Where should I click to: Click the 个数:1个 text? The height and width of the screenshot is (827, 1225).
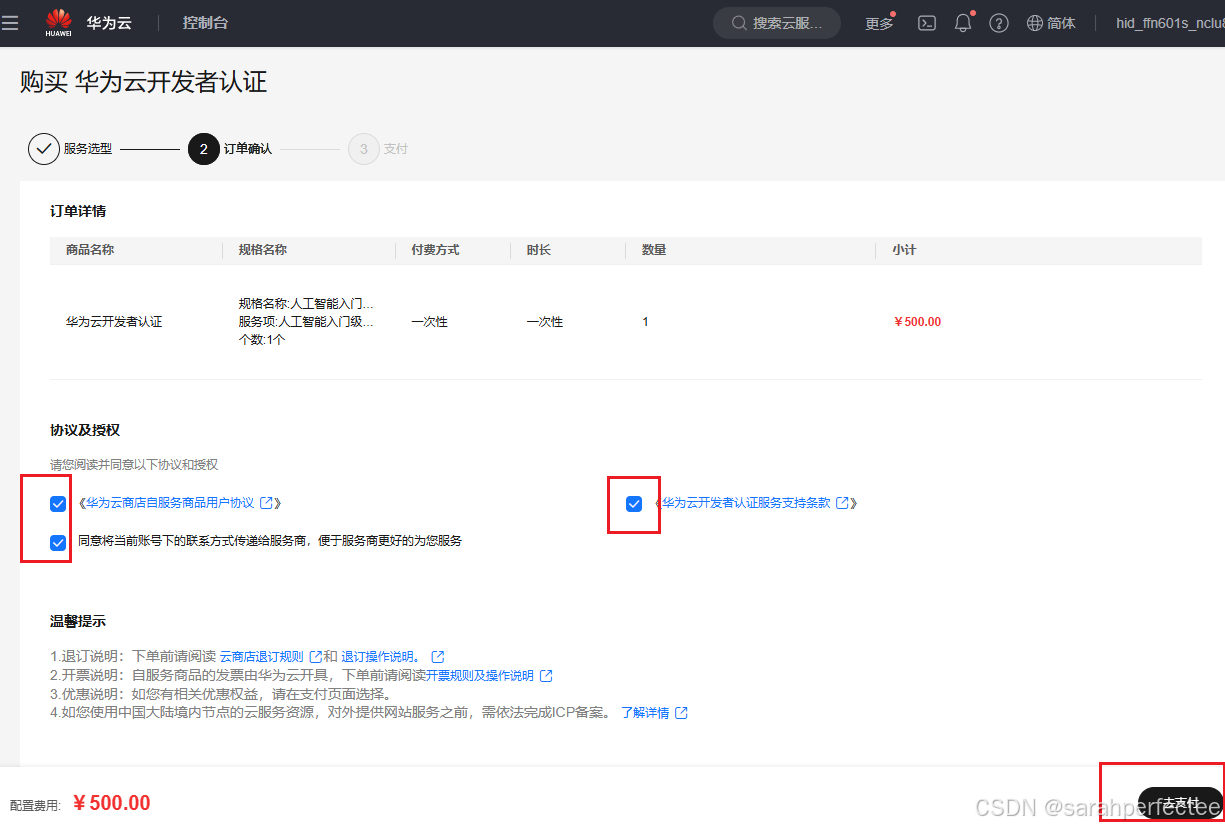[x=262, y=340]
